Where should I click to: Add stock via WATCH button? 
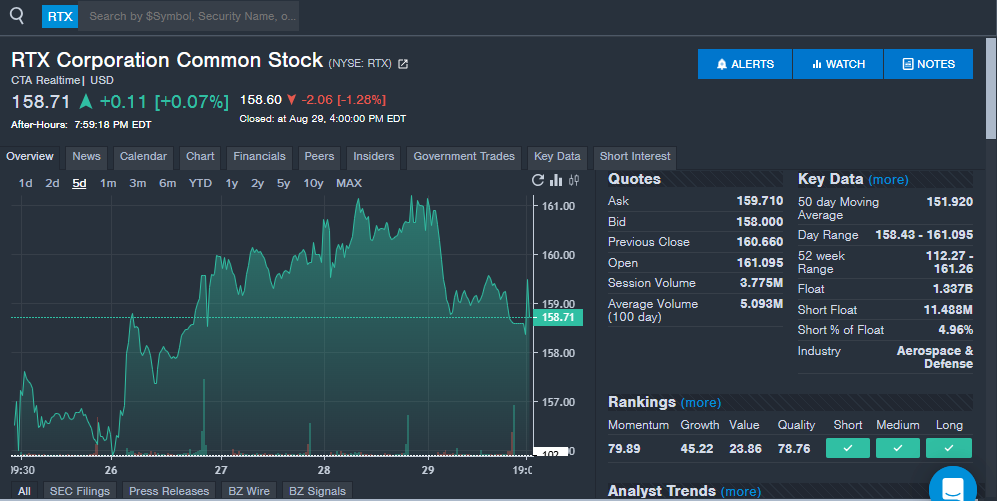click(838, 64)
